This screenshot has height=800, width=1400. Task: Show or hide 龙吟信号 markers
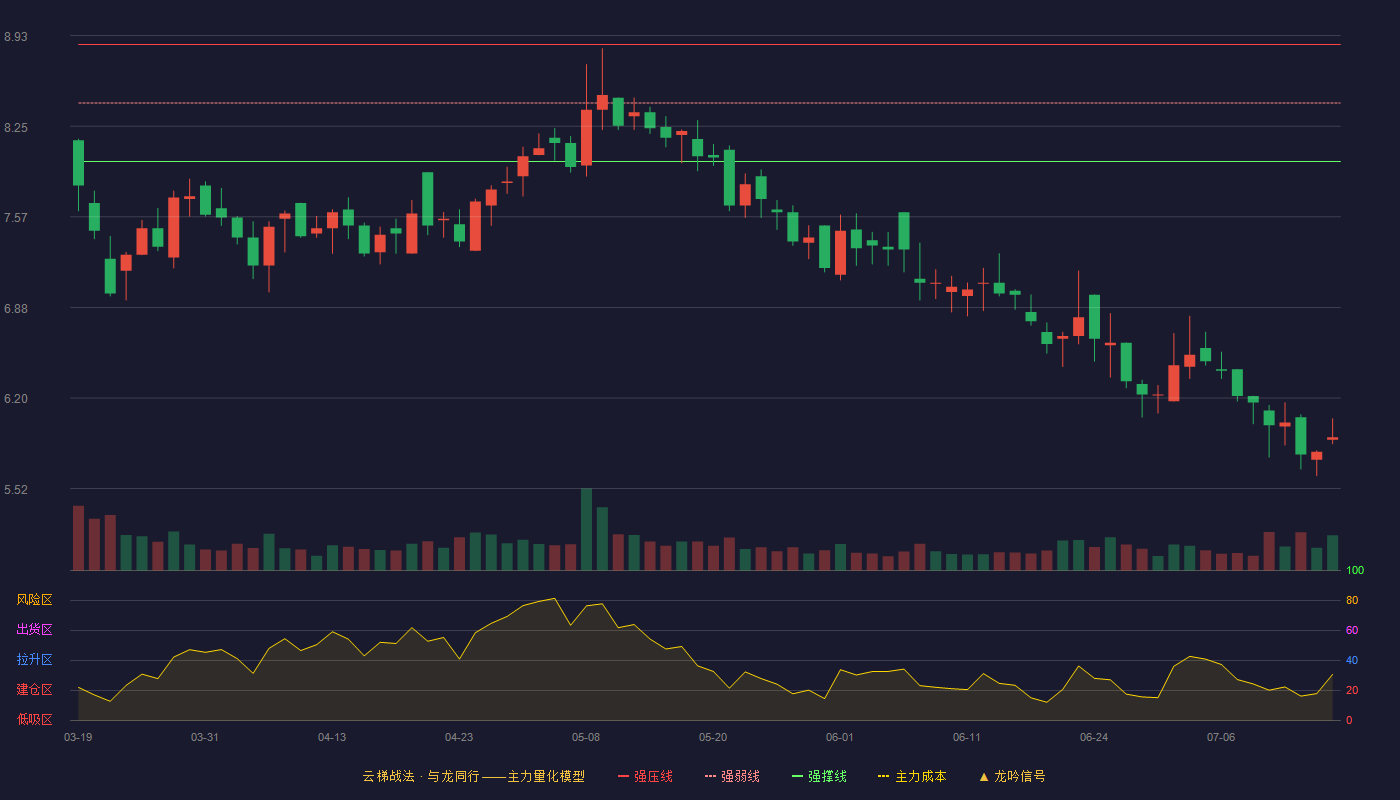tap(1012, 776)
